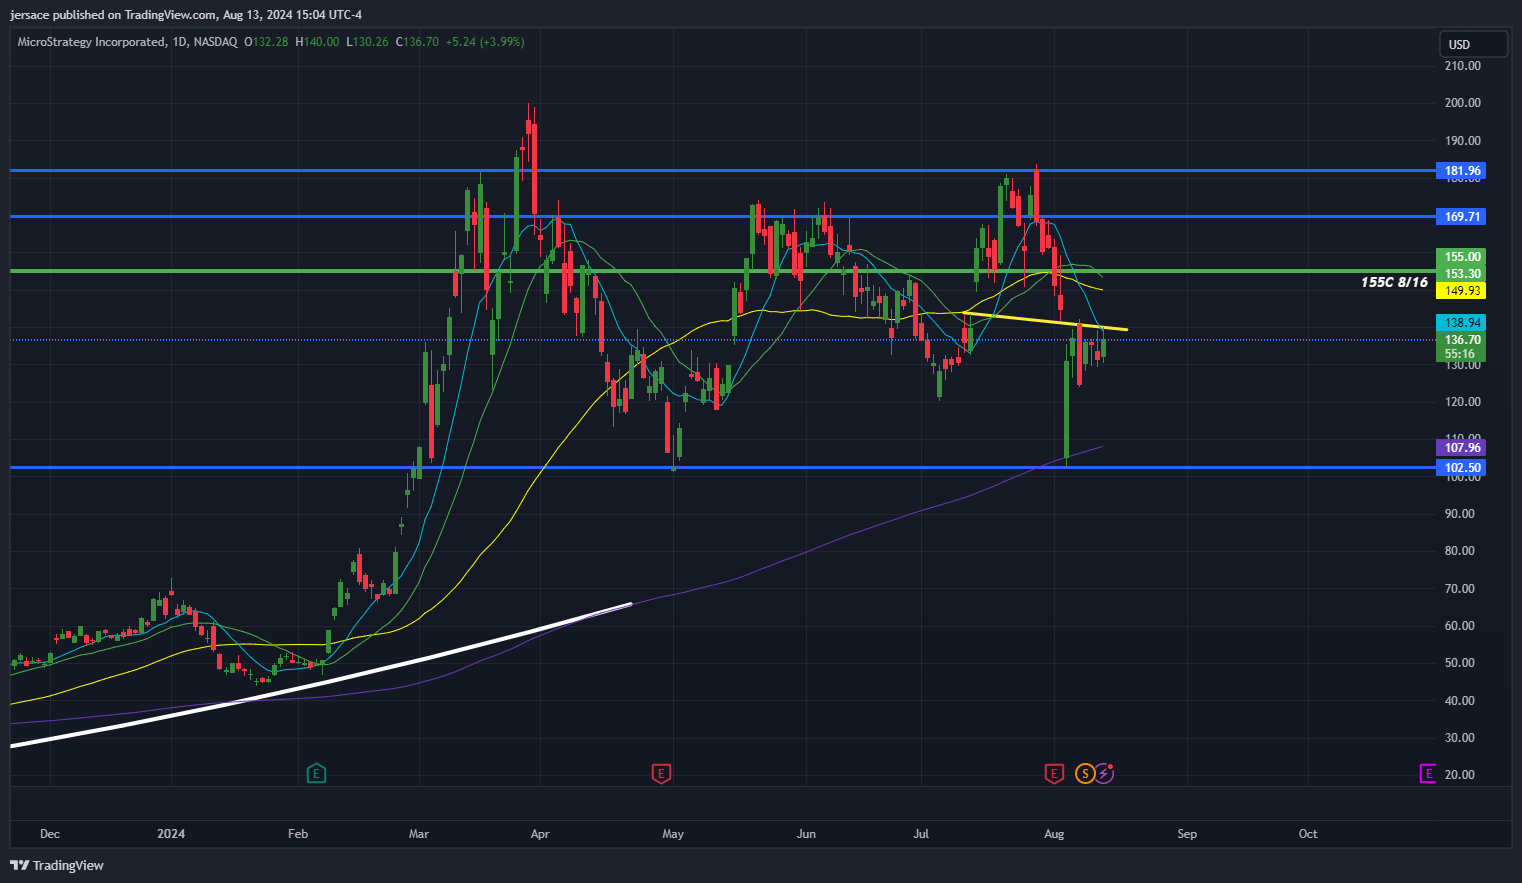
Task: Select the yellow 149.93 price label
Action: (1461, 291)
